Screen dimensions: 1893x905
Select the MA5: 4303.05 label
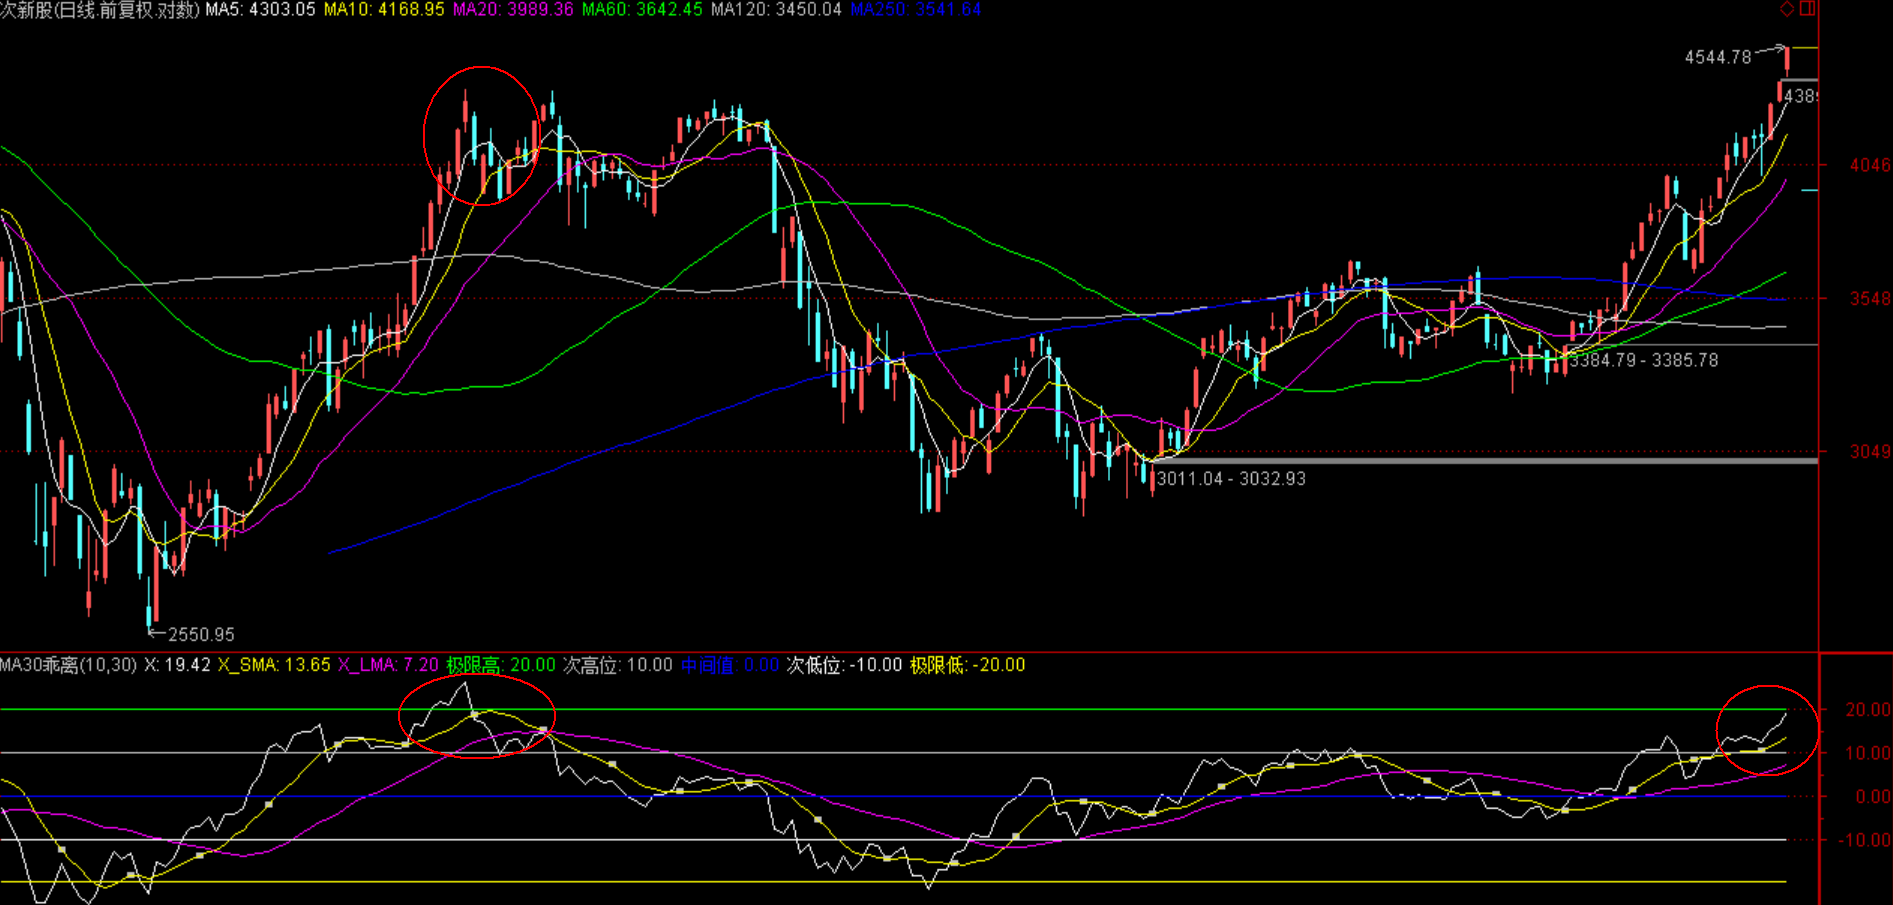(x=261, y=10)
